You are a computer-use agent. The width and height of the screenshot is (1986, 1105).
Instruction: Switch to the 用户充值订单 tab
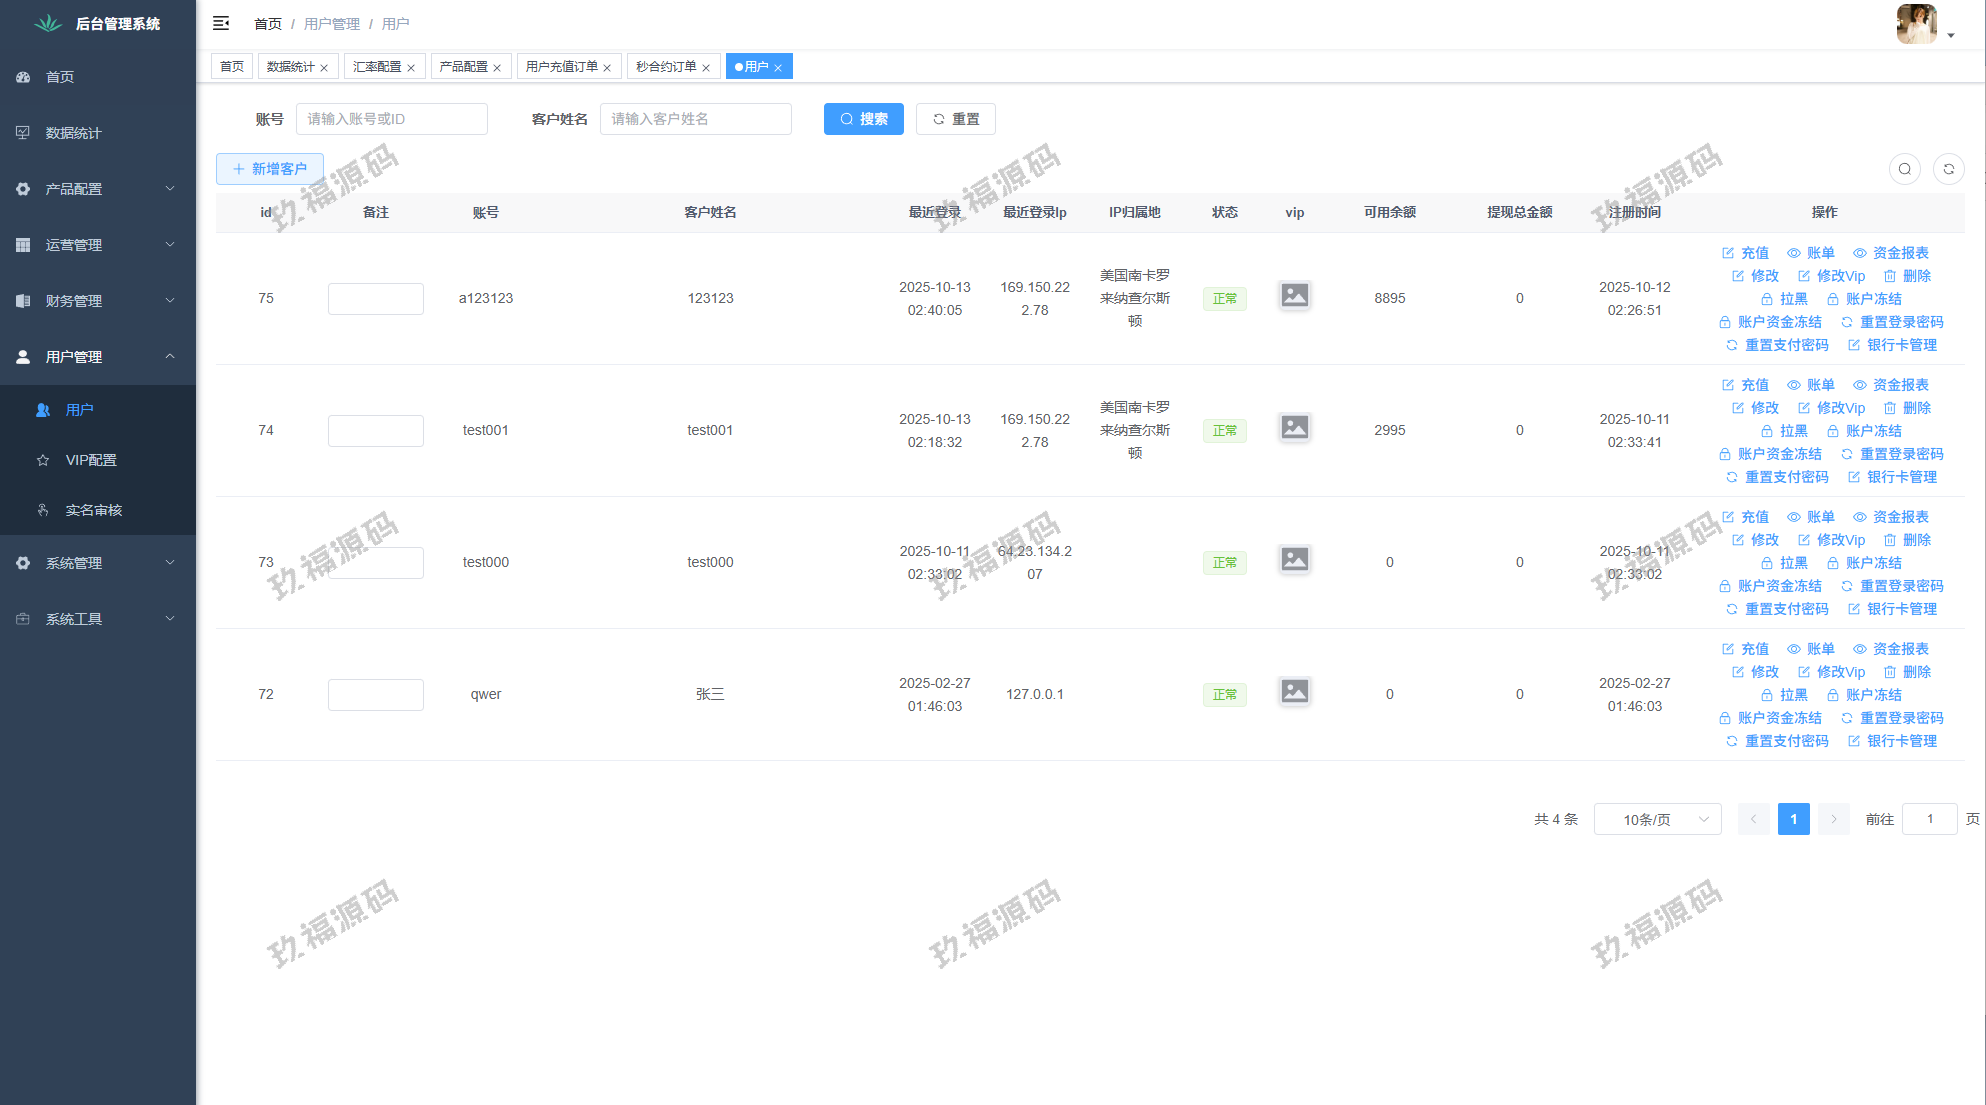(x=561, y=67)
